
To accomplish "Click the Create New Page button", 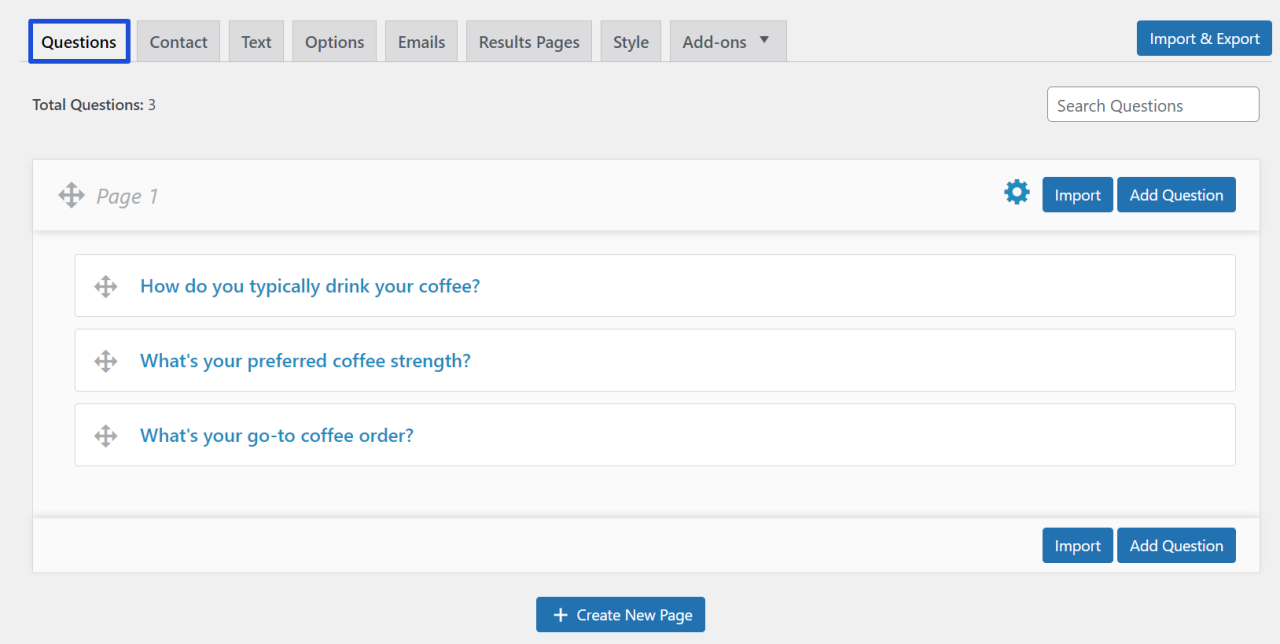I will point(621,615).
